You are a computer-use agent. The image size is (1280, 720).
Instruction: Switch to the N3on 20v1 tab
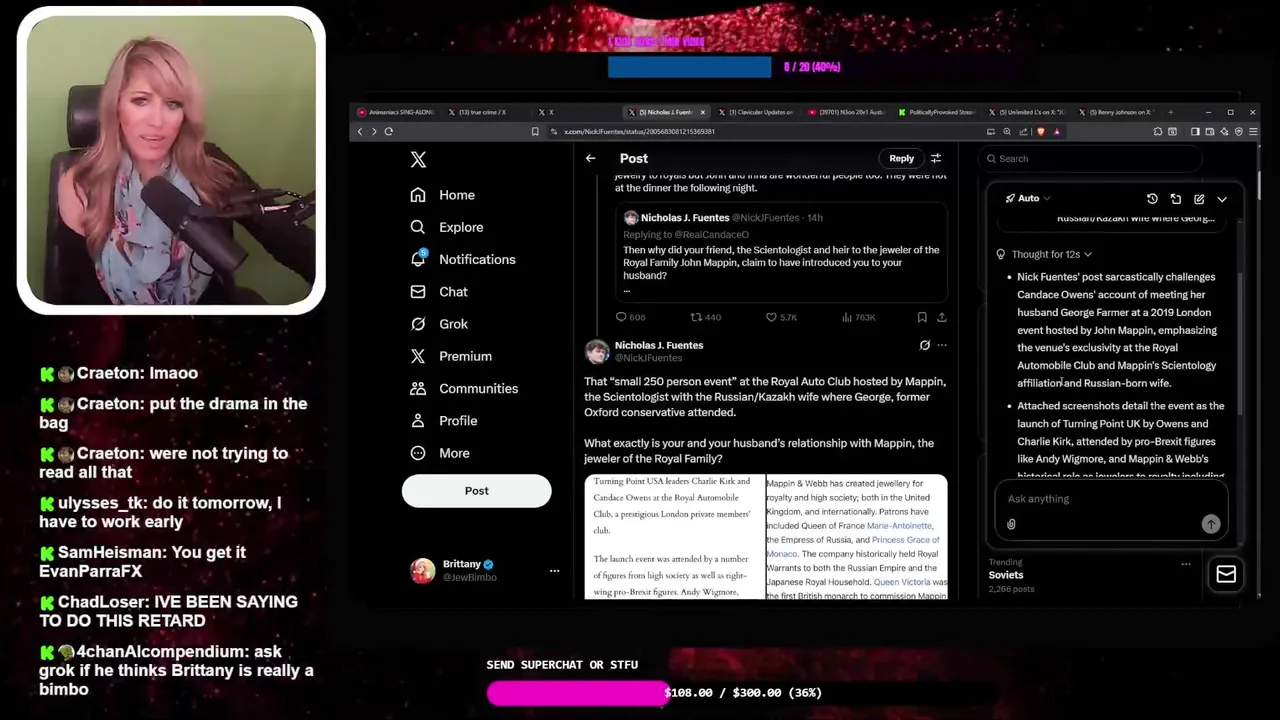pyautogui.click(x=846, y=112)
